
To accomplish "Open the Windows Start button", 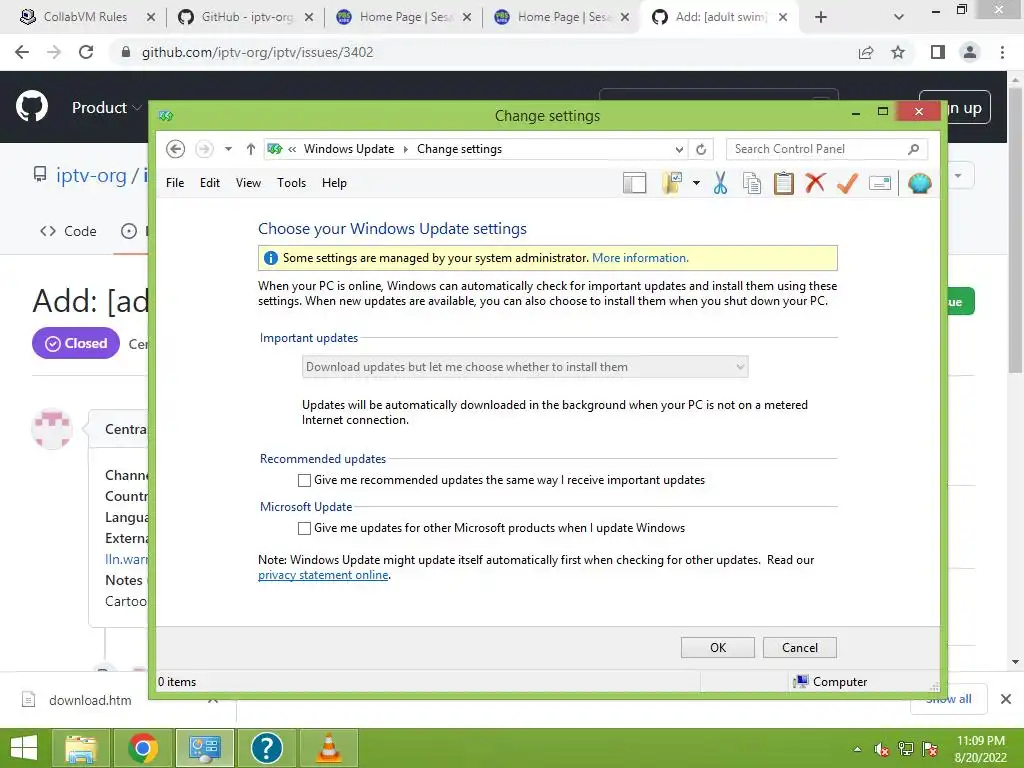I will [x=24, y=748].
